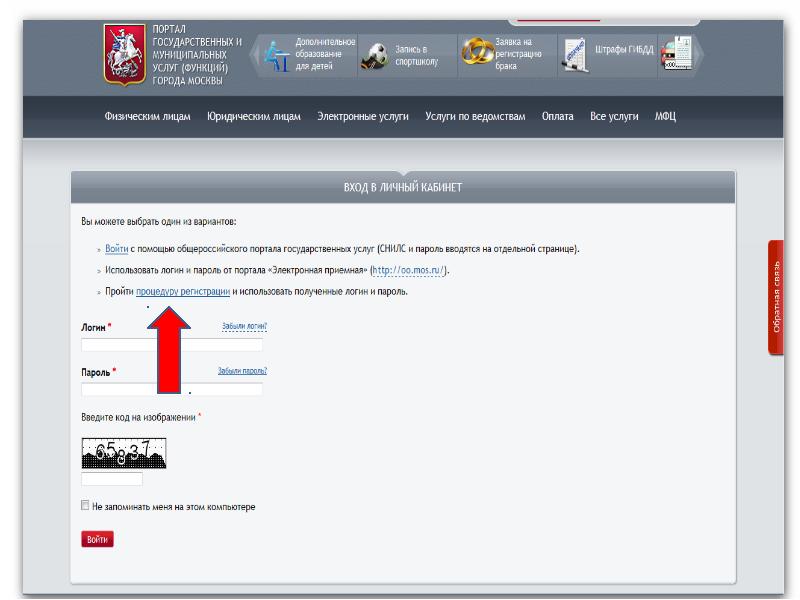800x600 pixels.
Task: Open the red "Обратная связь" side tab
Action: coord(777,297)
